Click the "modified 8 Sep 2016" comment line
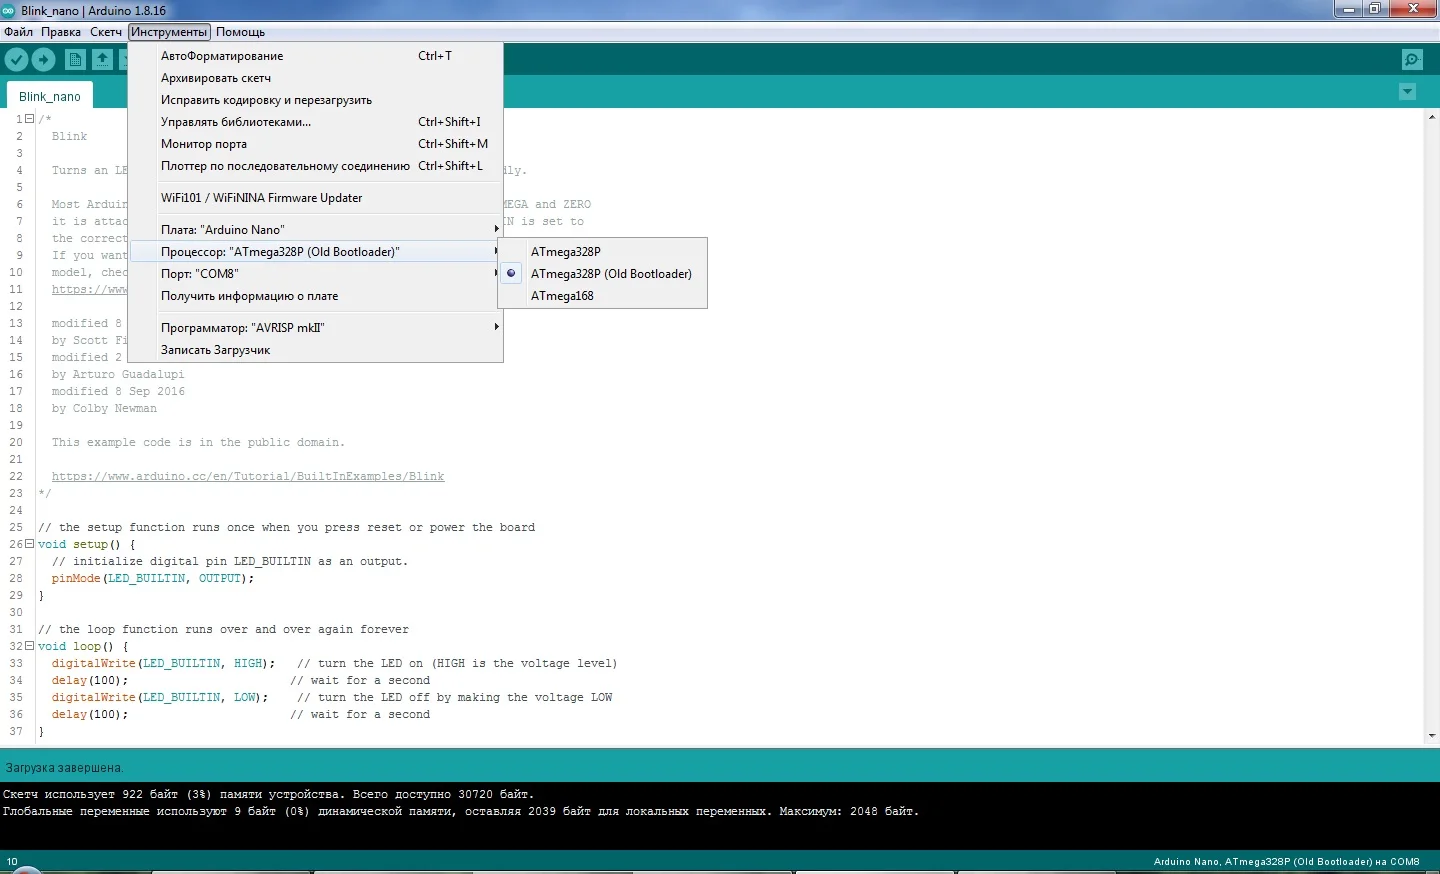Screen dimensions: 1440x874 coord(118,392)
